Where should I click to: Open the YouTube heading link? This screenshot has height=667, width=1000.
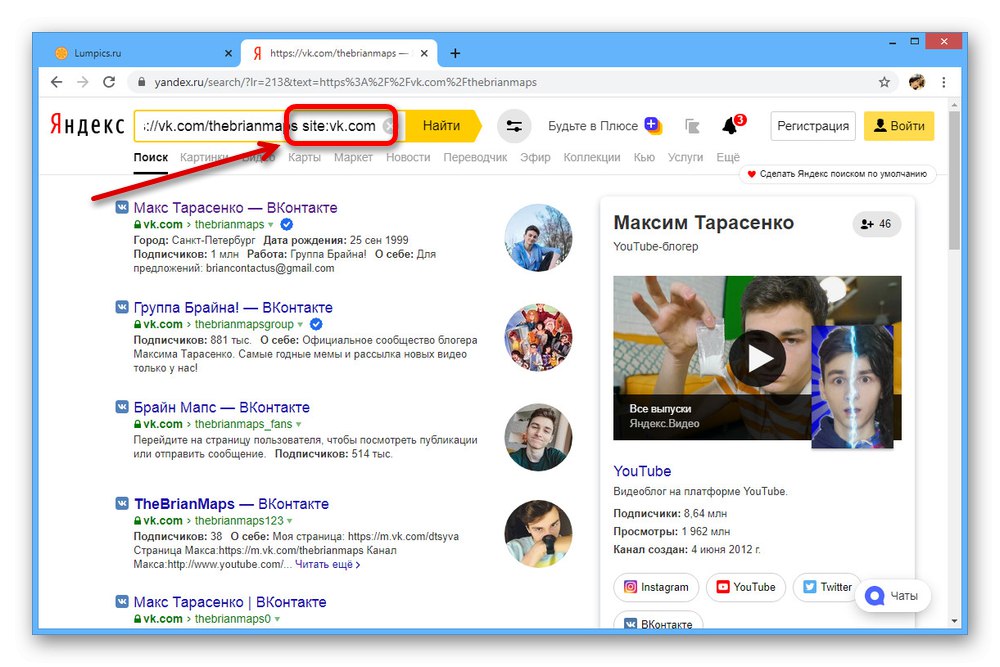point(642,471)
